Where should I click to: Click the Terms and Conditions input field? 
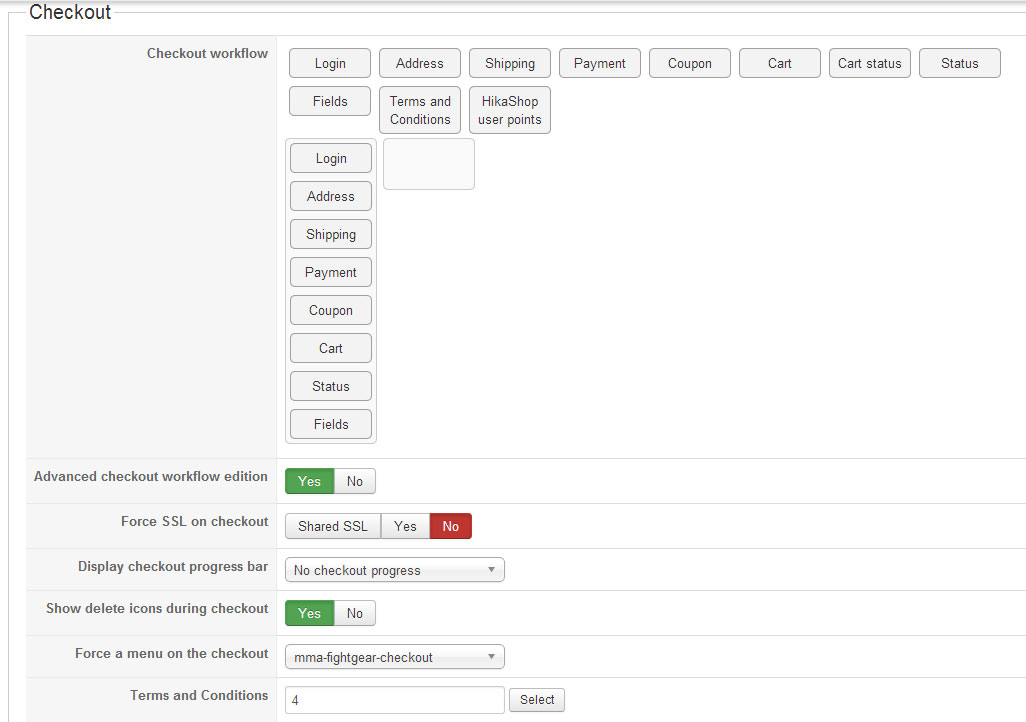pyautogui.click(x=395, y=700)
